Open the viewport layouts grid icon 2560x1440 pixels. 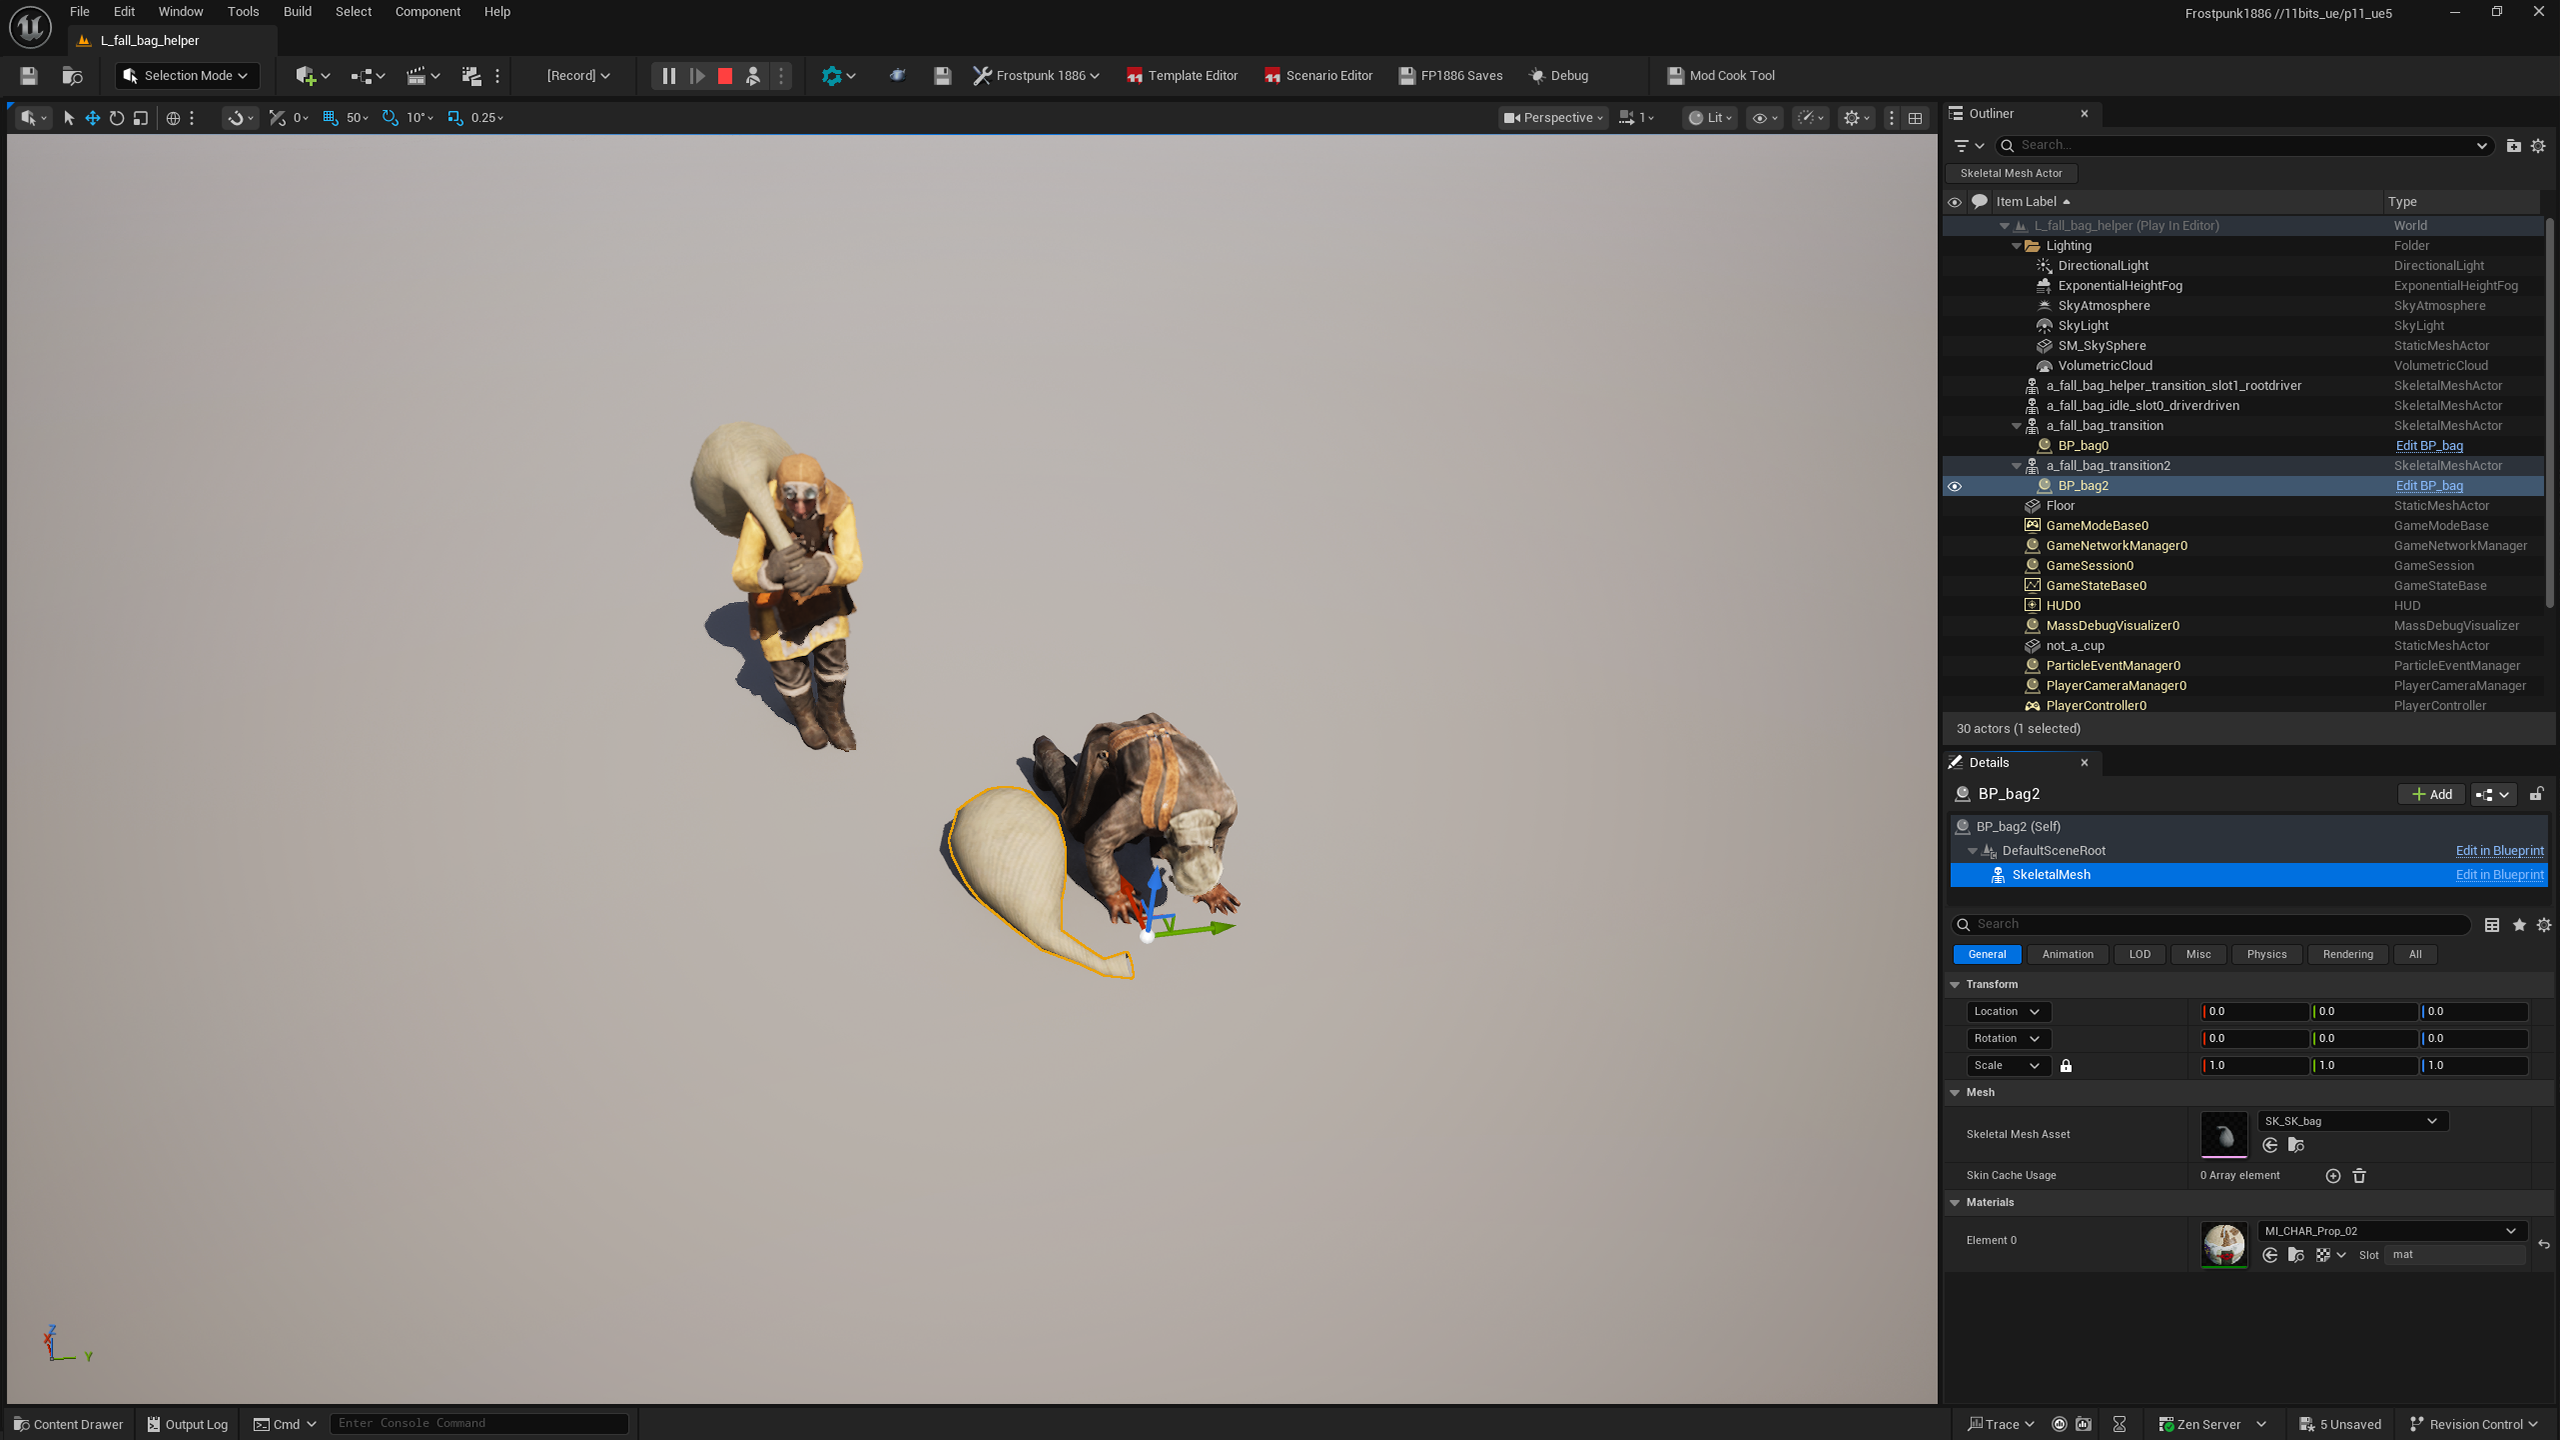tap(1915, 118)
